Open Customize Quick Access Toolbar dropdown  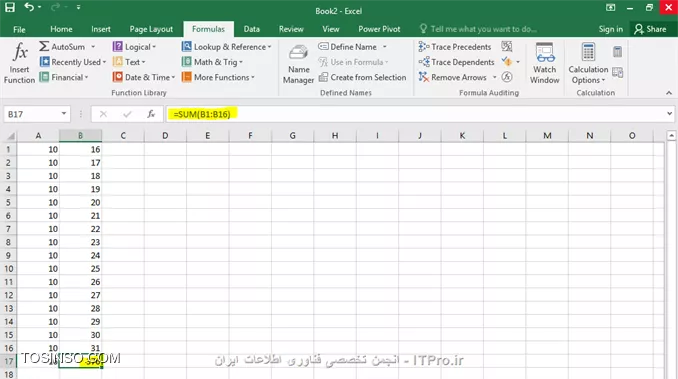pos(78,7)
